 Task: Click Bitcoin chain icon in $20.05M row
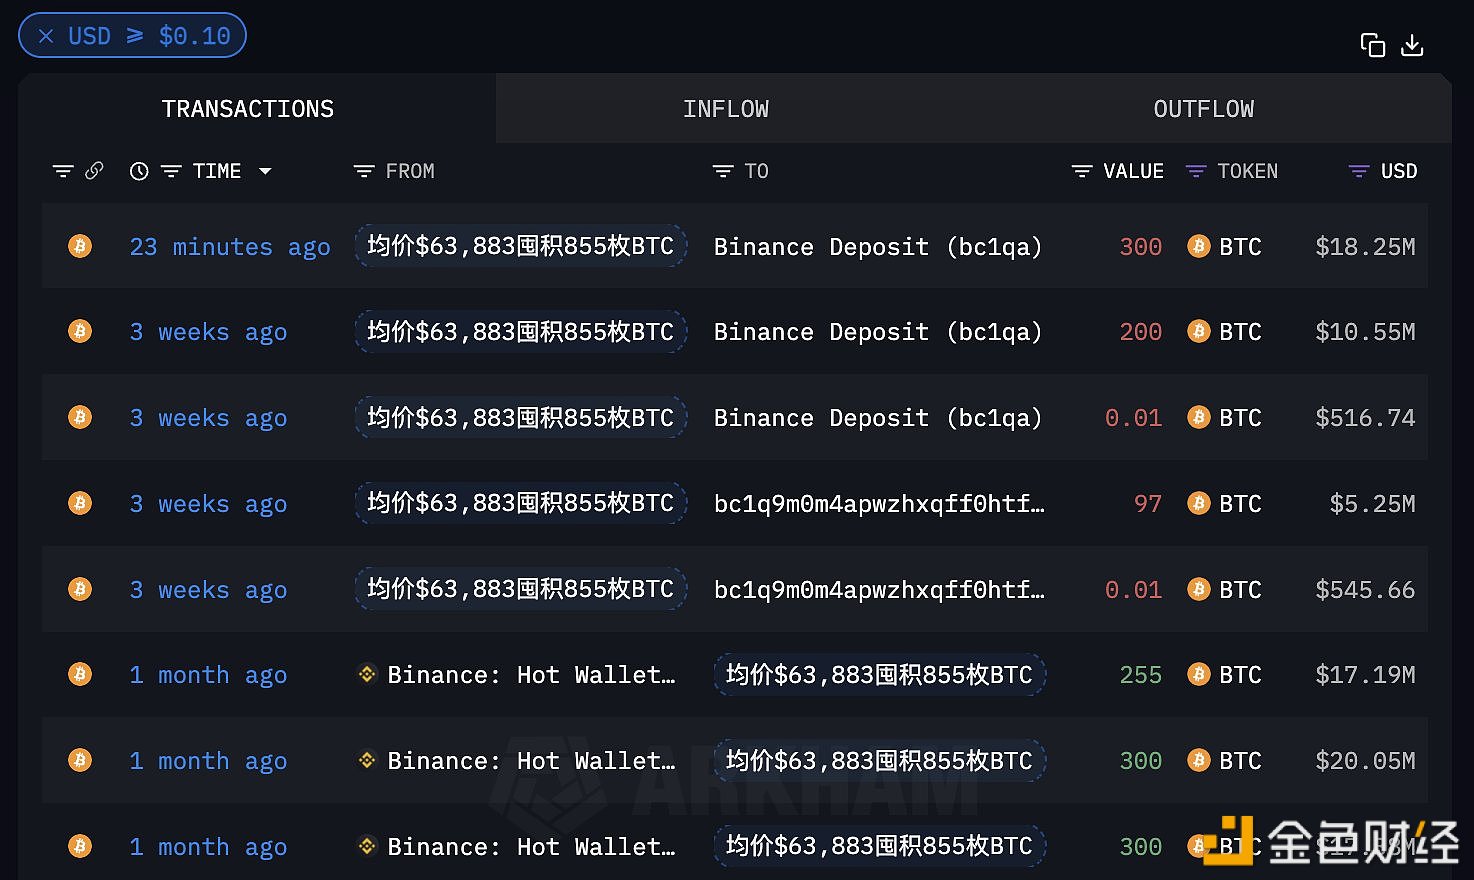tap(80, 761)
